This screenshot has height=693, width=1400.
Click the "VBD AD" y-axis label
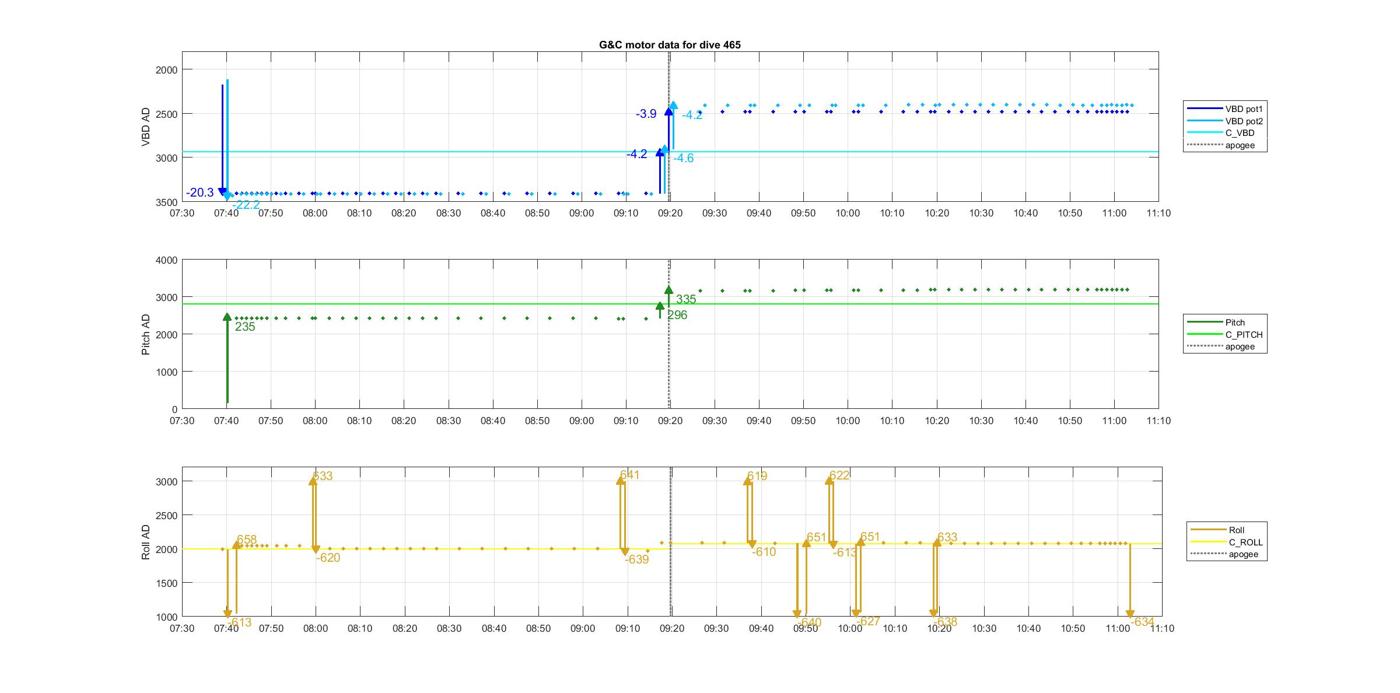tap(146, 127)
